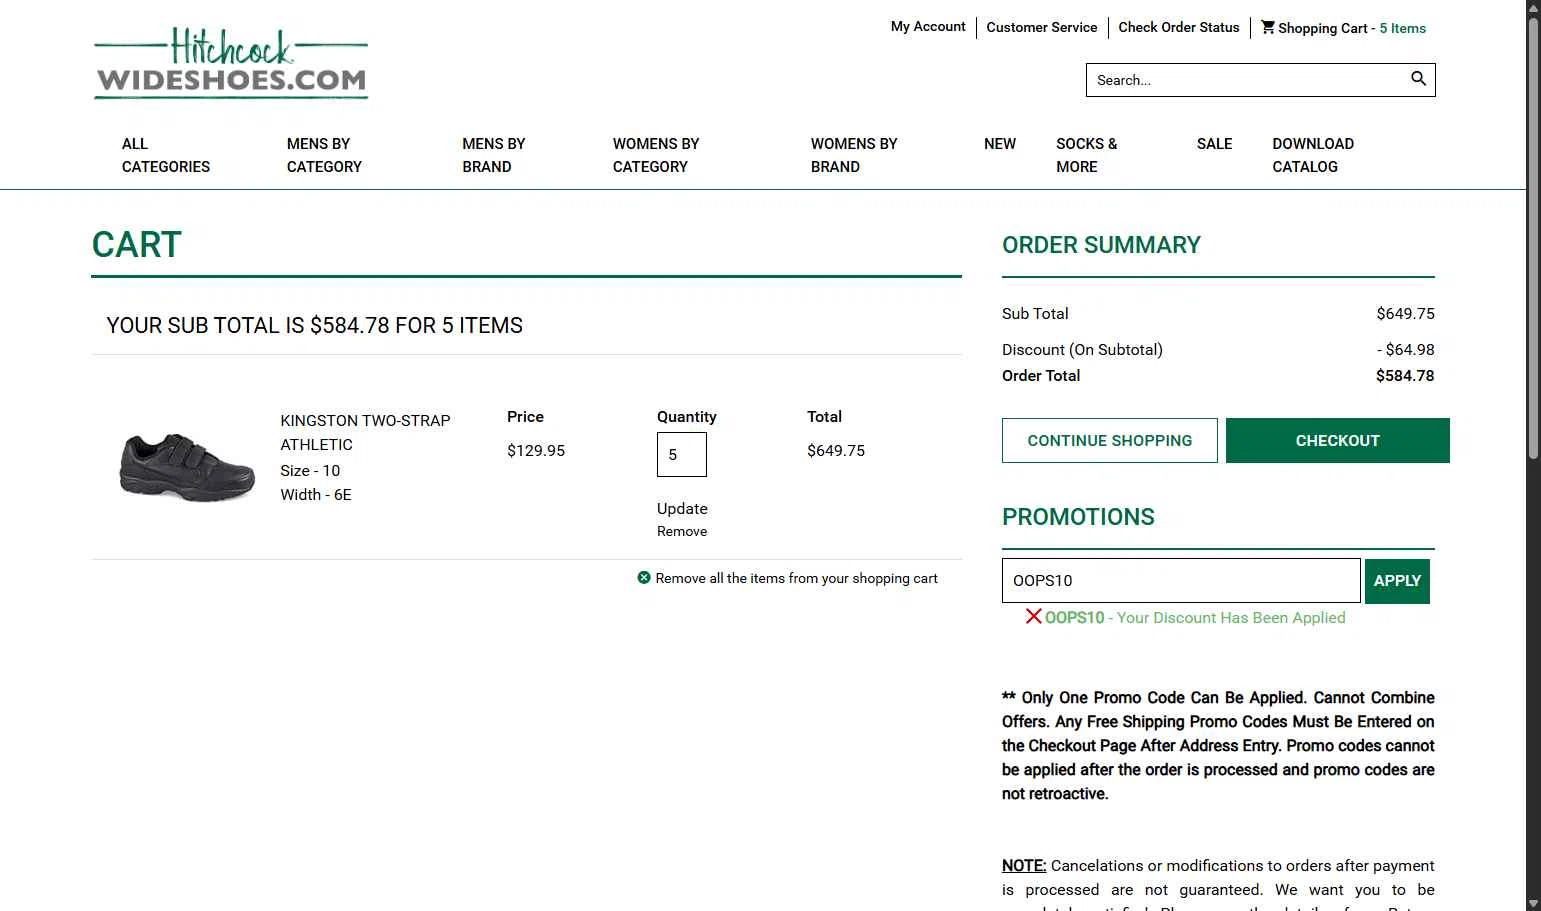Click the promo code field containing OOPS10
Image resolution: width=1541 pixels, height=911 pixels.
[x=1181, y=580]
